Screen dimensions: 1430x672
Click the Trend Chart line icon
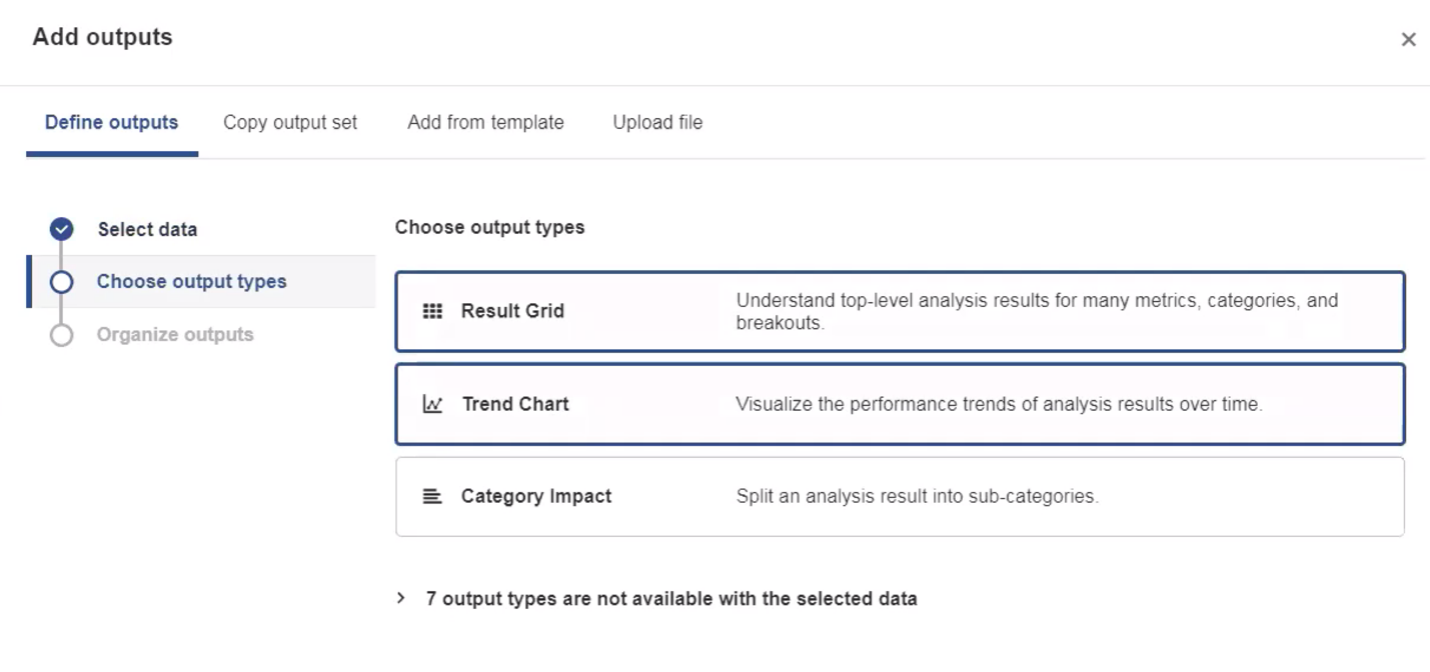coord(433,404)
